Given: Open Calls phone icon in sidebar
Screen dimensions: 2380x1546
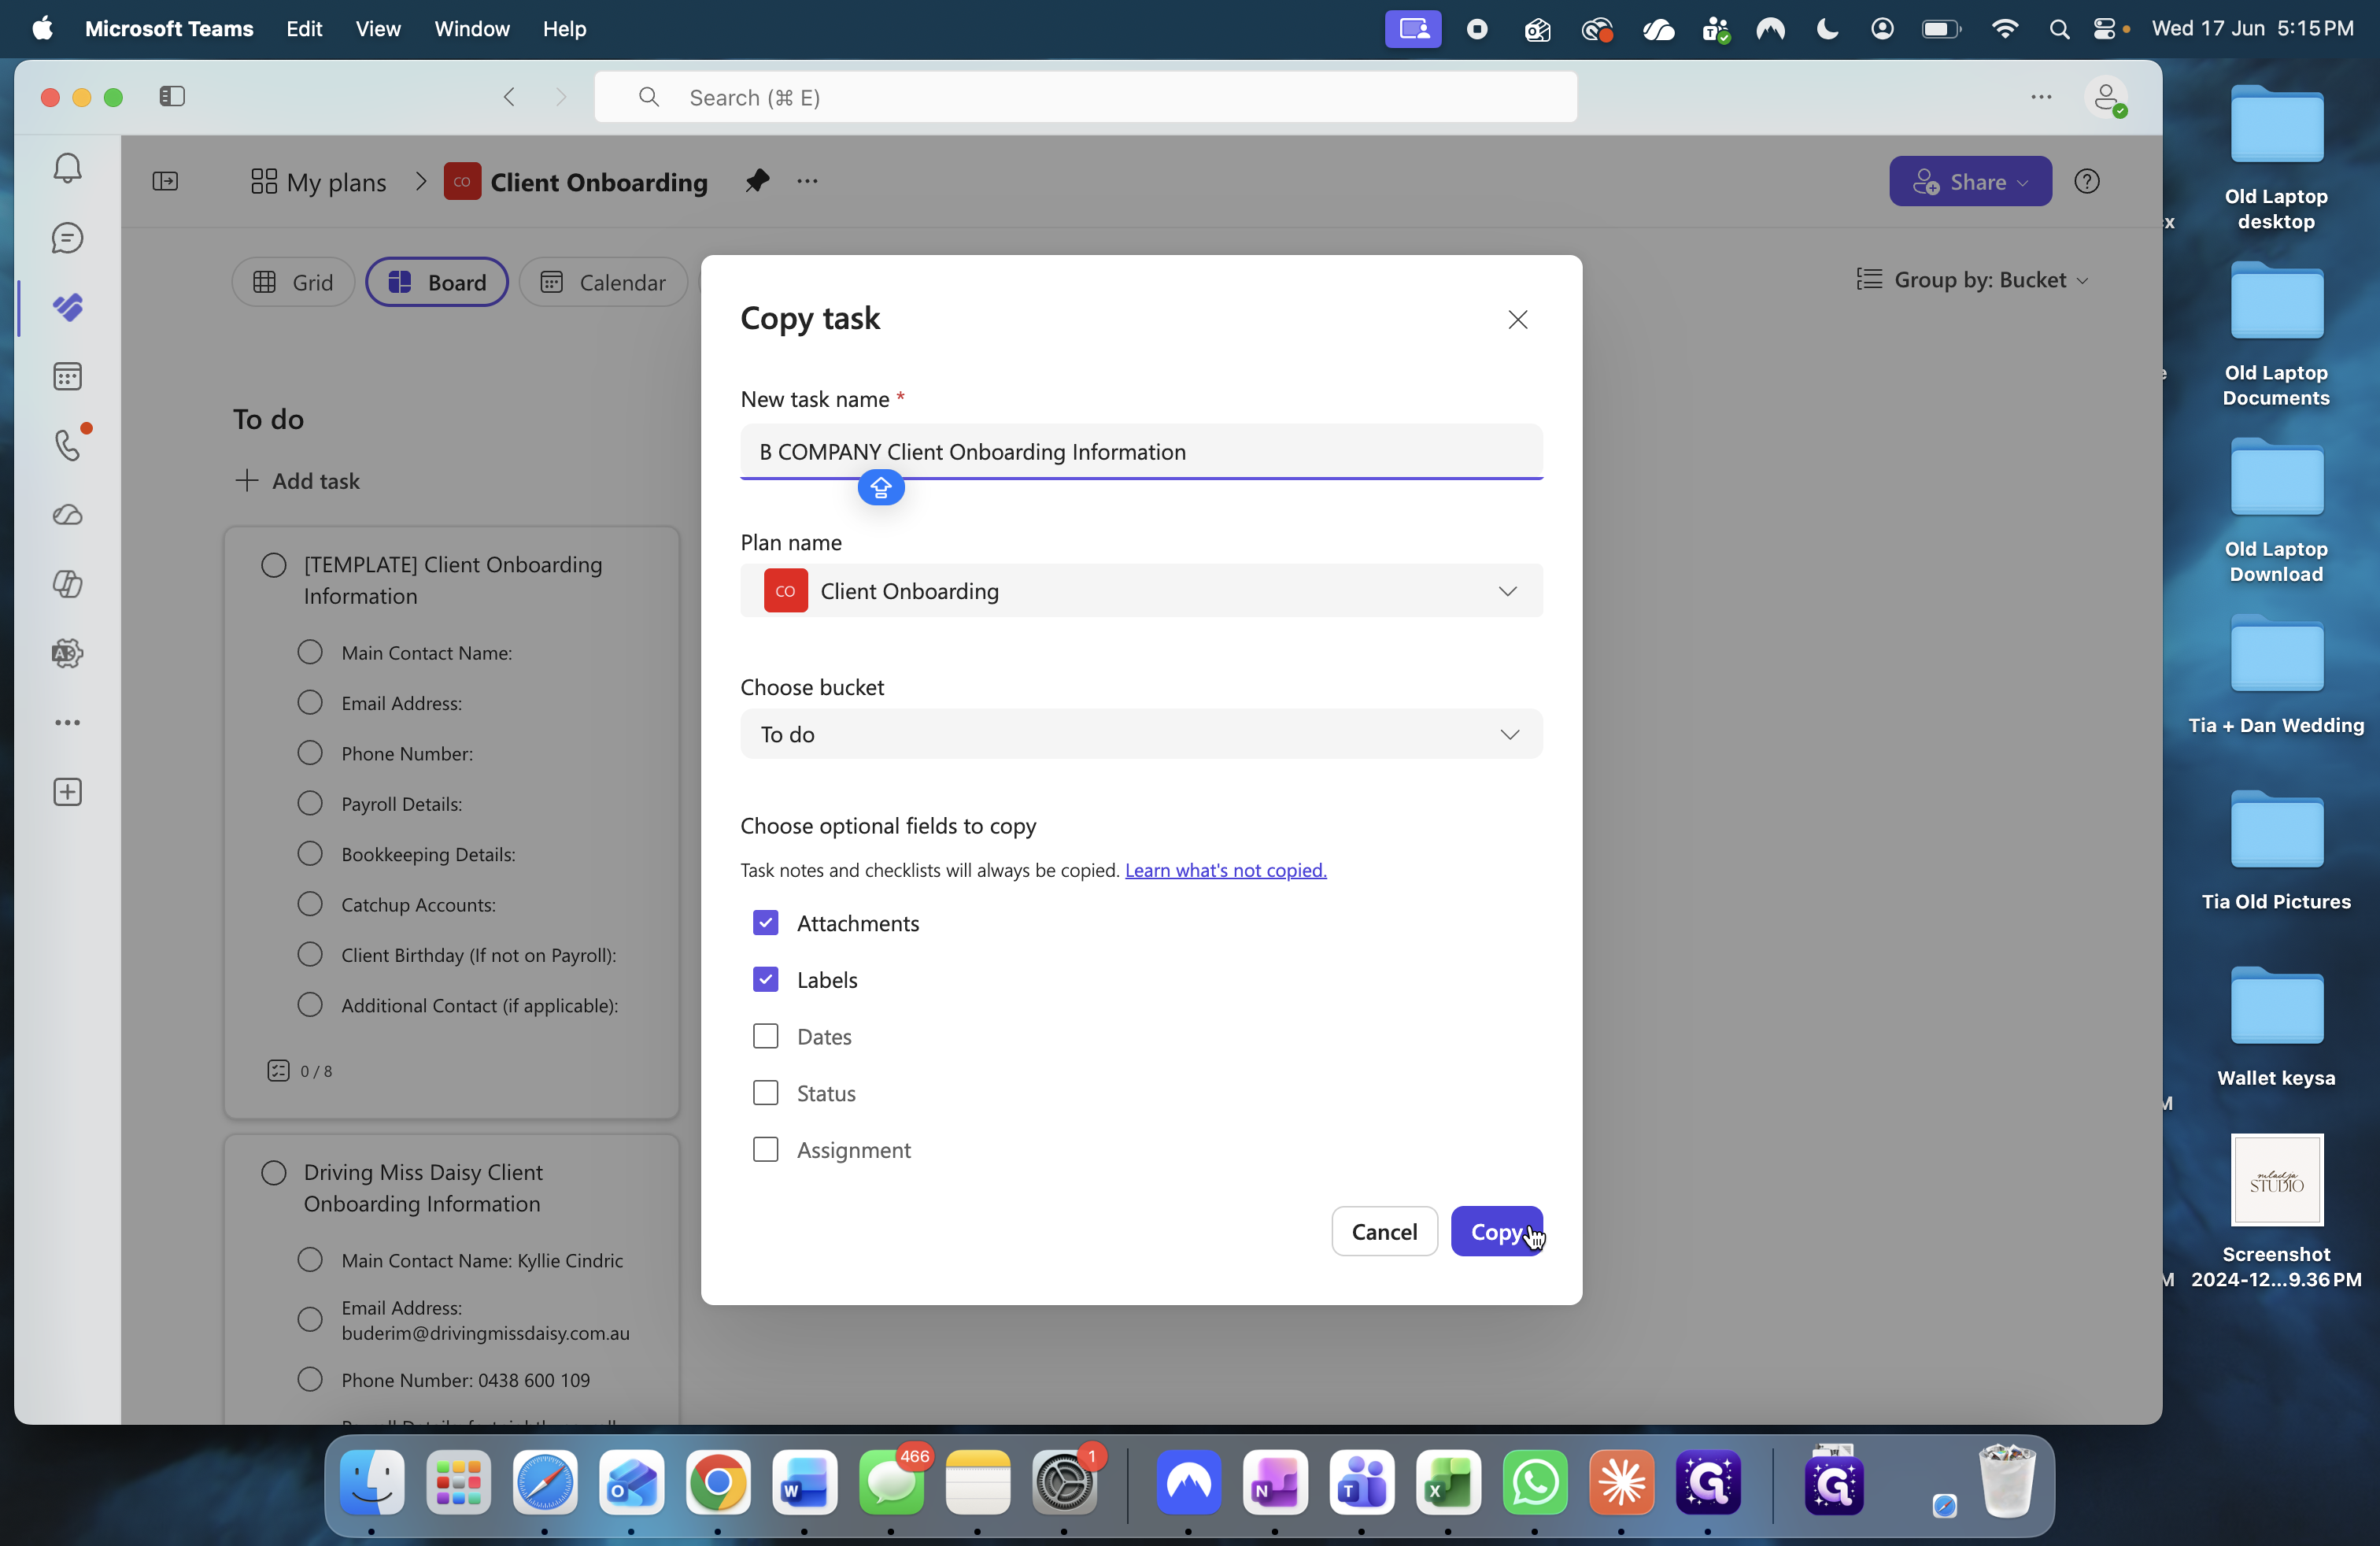Looking at the screenshot, I should click(67, 445).
